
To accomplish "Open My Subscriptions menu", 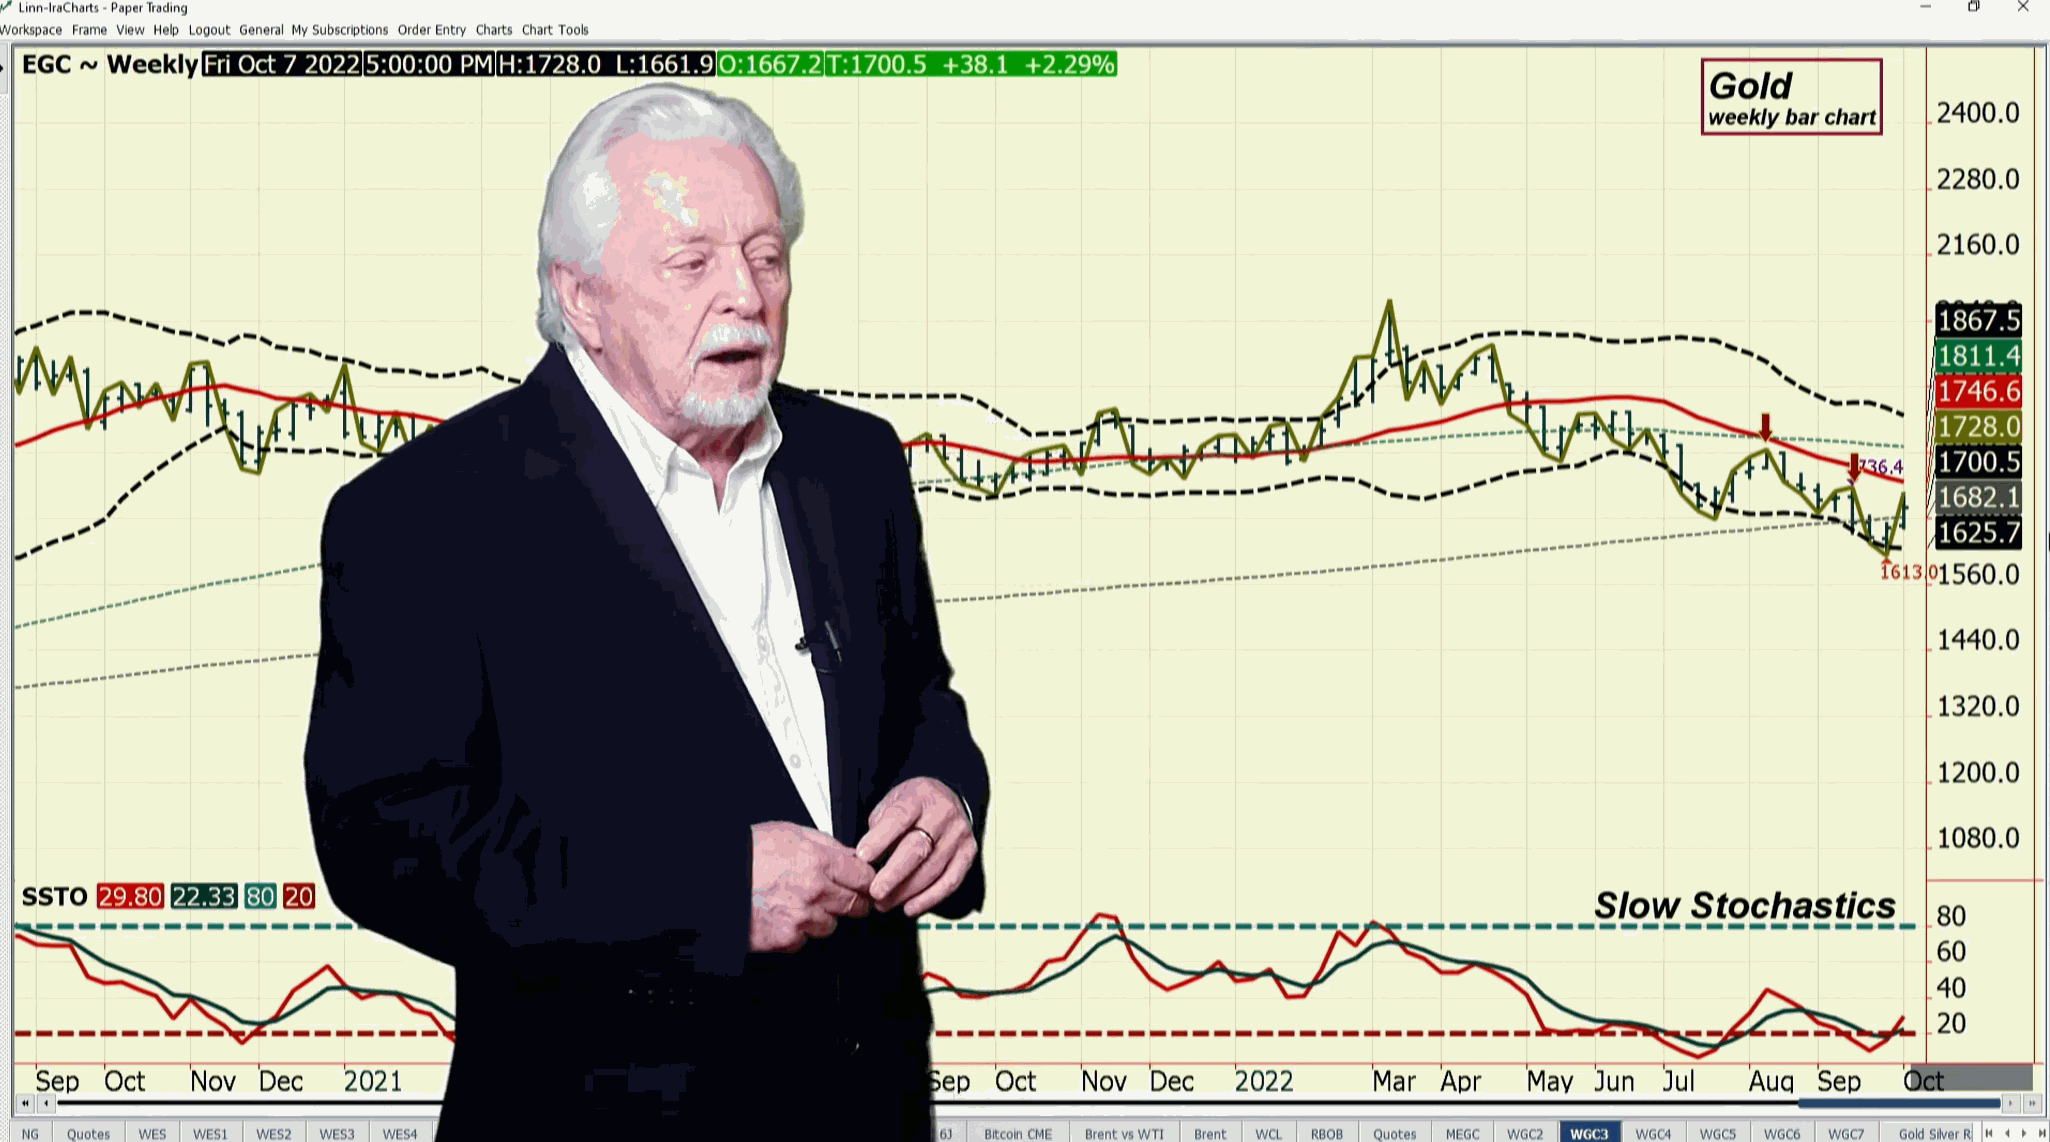I will 339,30.
